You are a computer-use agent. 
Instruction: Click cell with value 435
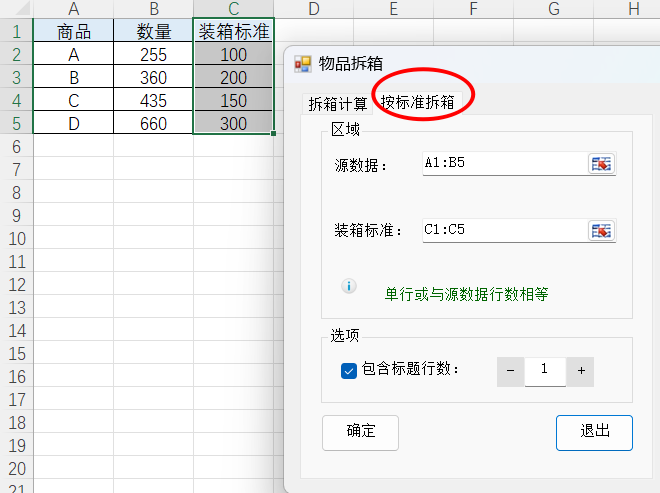(154, 101)
